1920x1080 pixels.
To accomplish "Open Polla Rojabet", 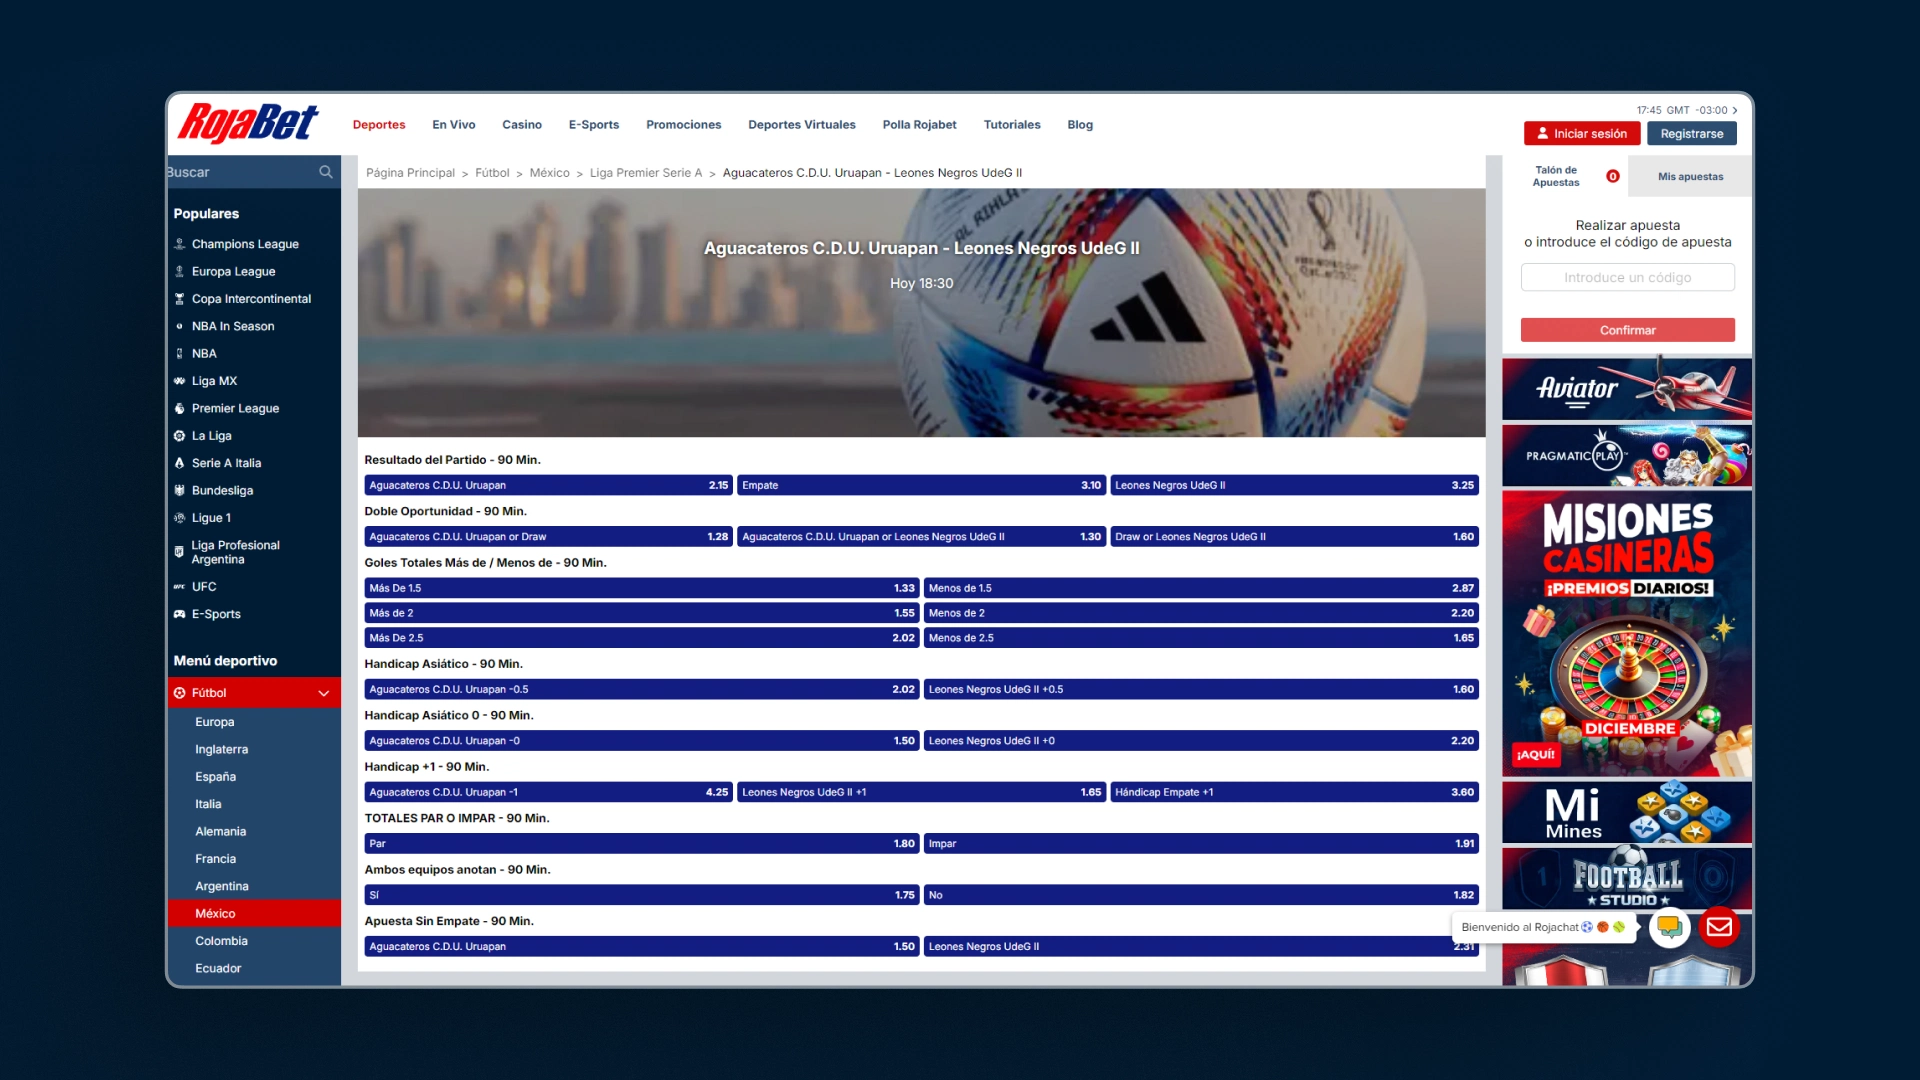I will 920,125.
